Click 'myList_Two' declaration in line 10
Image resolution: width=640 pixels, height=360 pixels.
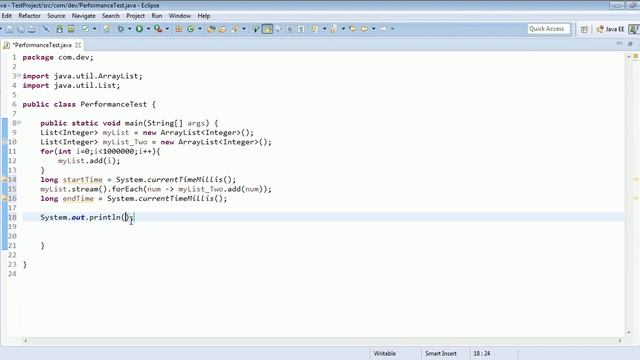coord(124,142)
